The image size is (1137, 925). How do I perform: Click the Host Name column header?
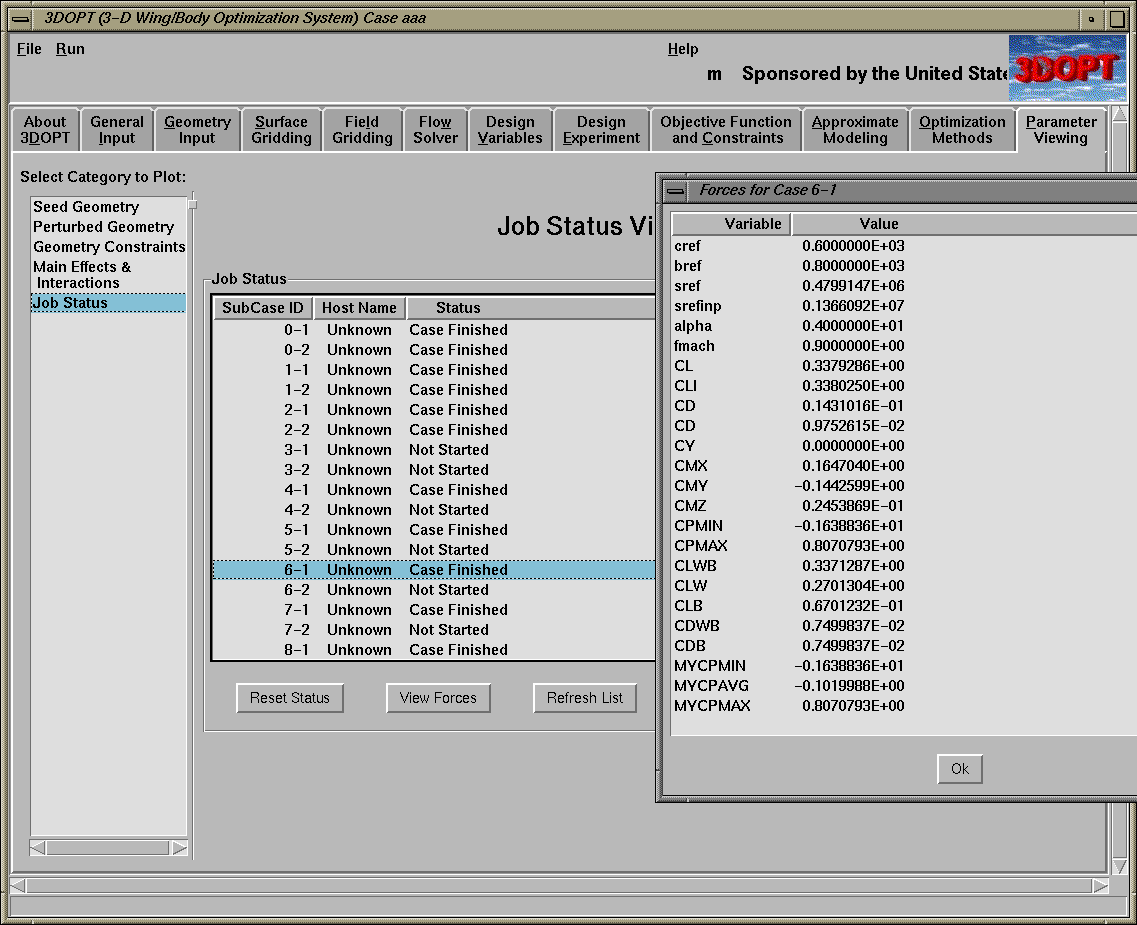click(x=359, y=308)
